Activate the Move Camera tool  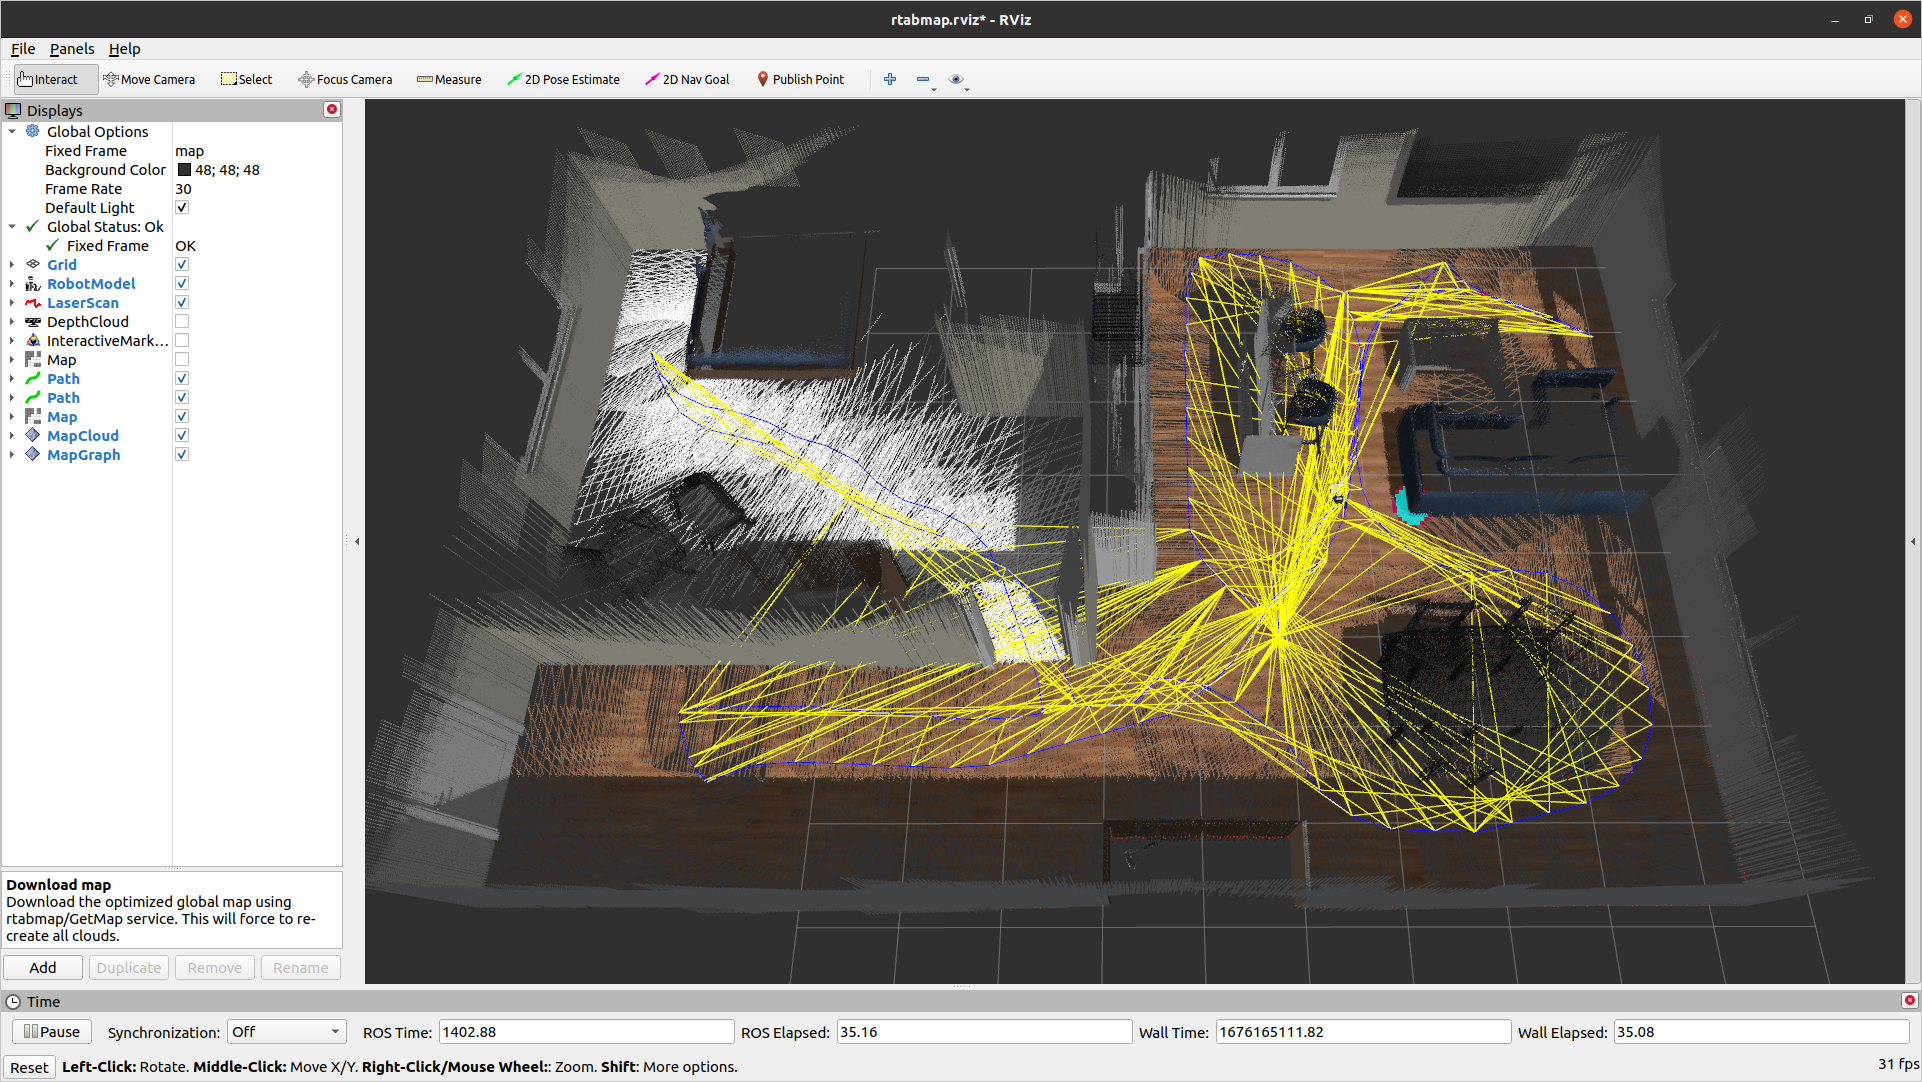point(149,79)
